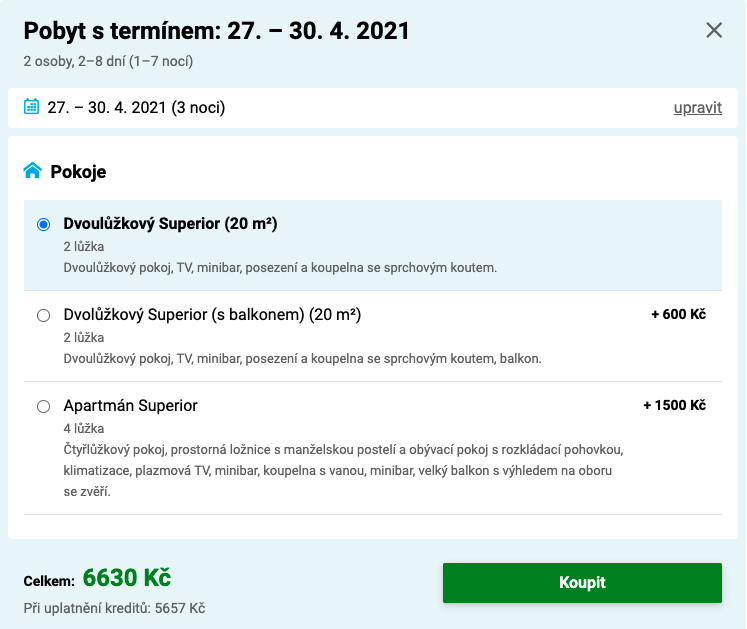Click the Apartmán Superior room title
Image resolution: width=747 pixels, height=629 pixels.
(x=130, y=406)
